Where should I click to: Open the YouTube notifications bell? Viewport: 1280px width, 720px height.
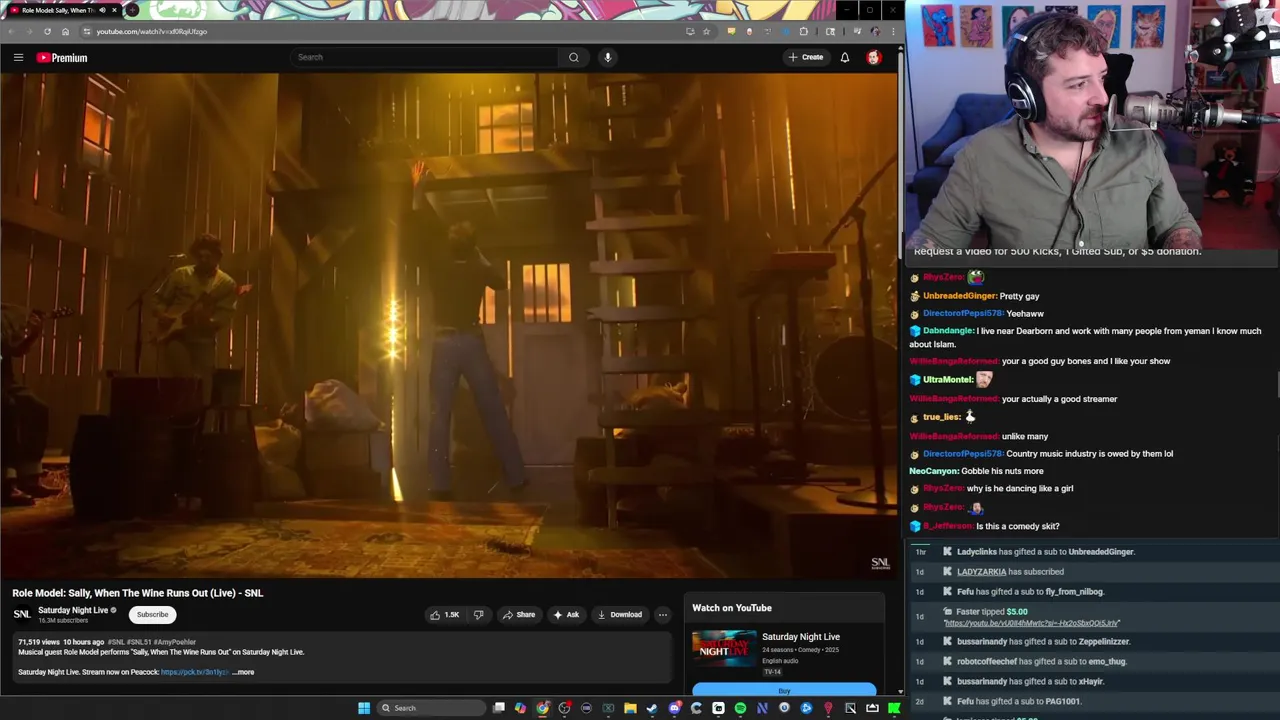(x=845, y=57)
